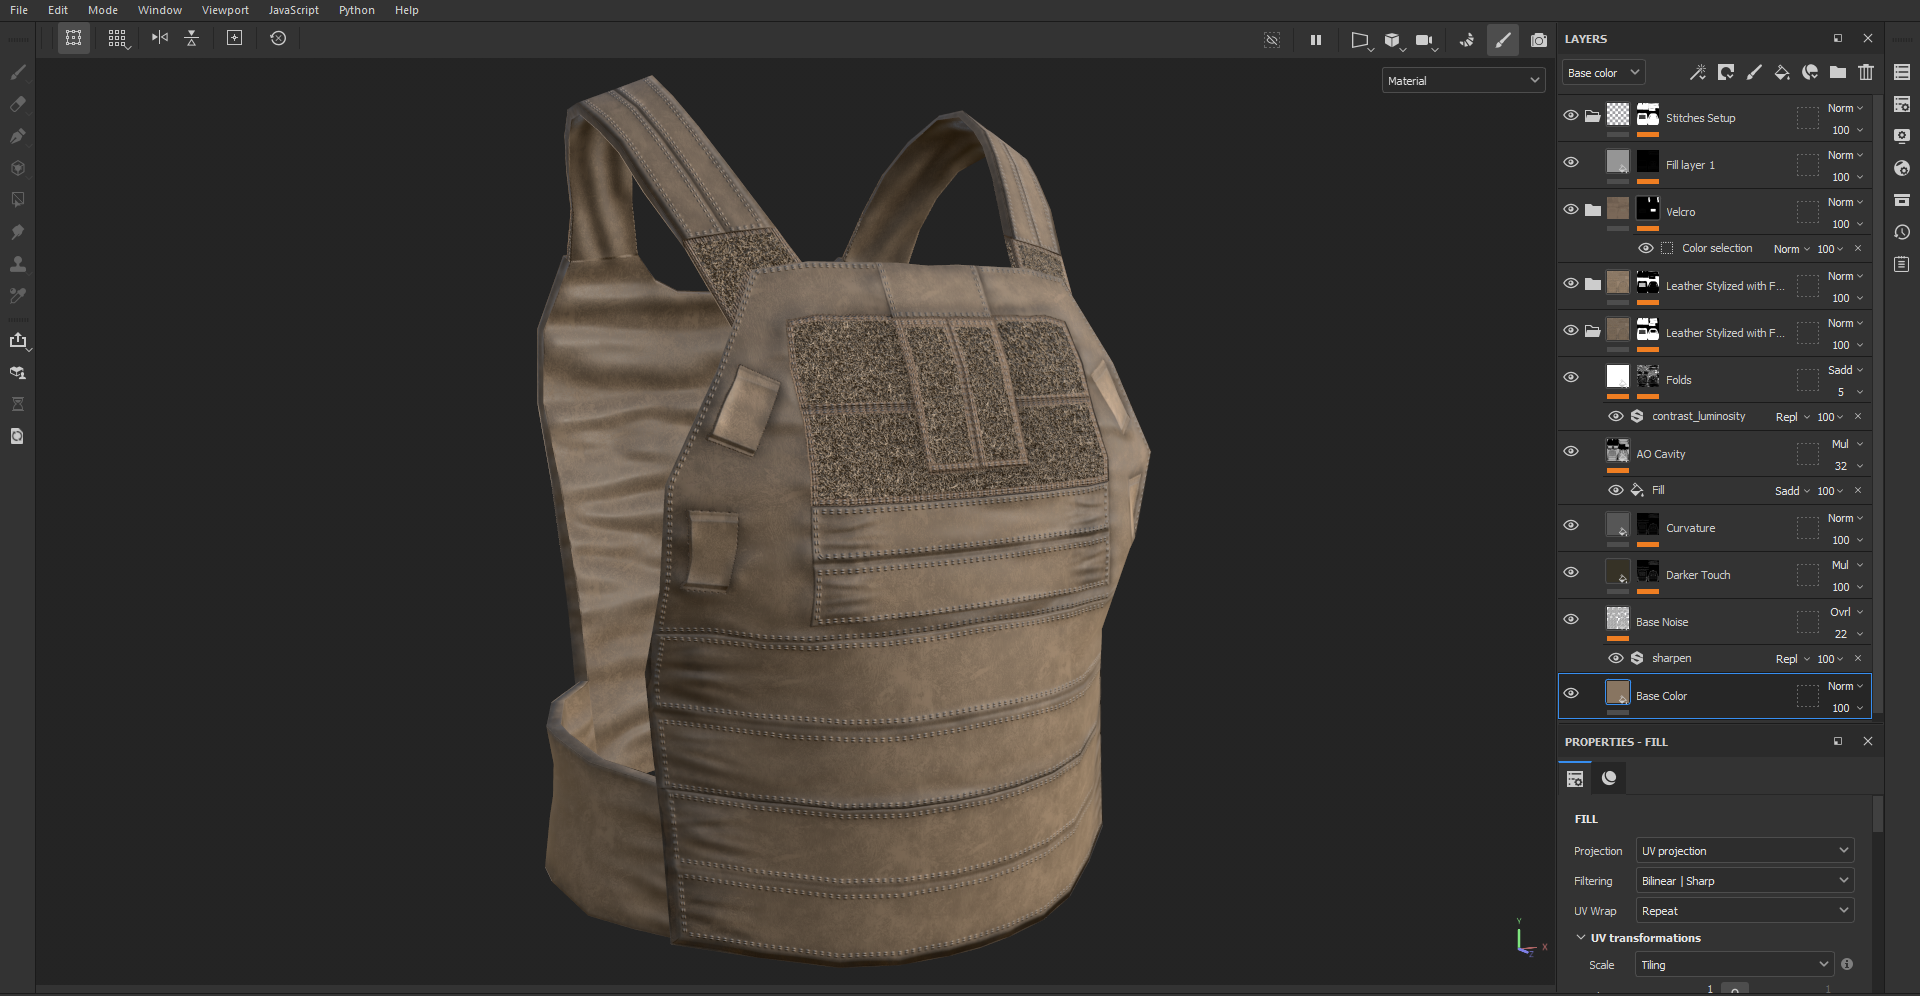This screenshot has height=996, width=1920.
Task: Open the Material viewport mode dropdown
Action: (1463, 81)
